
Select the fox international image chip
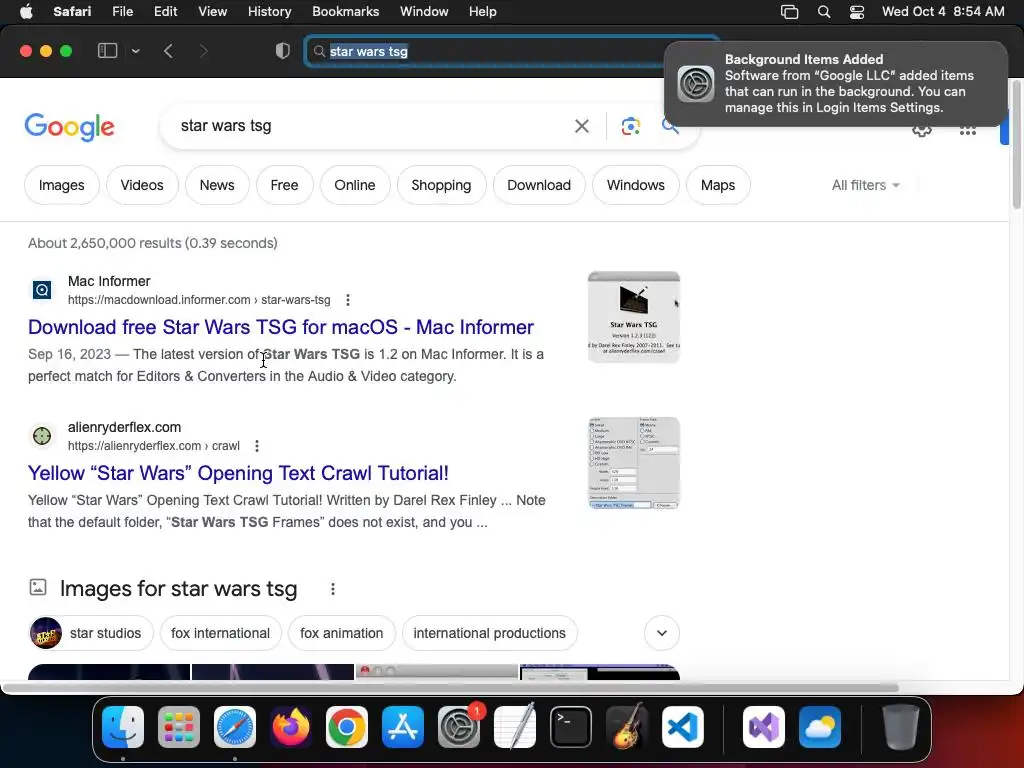click(x=220, y=633)
